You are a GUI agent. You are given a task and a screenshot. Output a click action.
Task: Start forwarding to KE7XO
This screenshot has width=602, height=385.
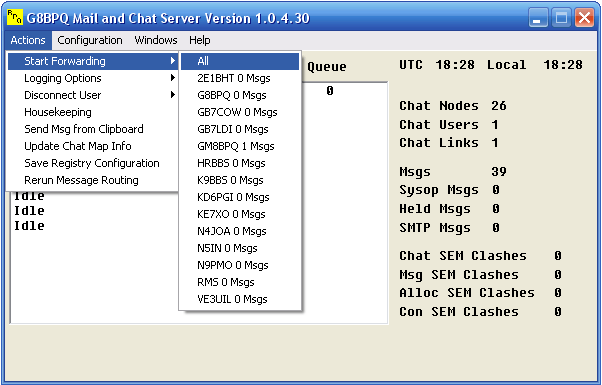pos(240,214)
